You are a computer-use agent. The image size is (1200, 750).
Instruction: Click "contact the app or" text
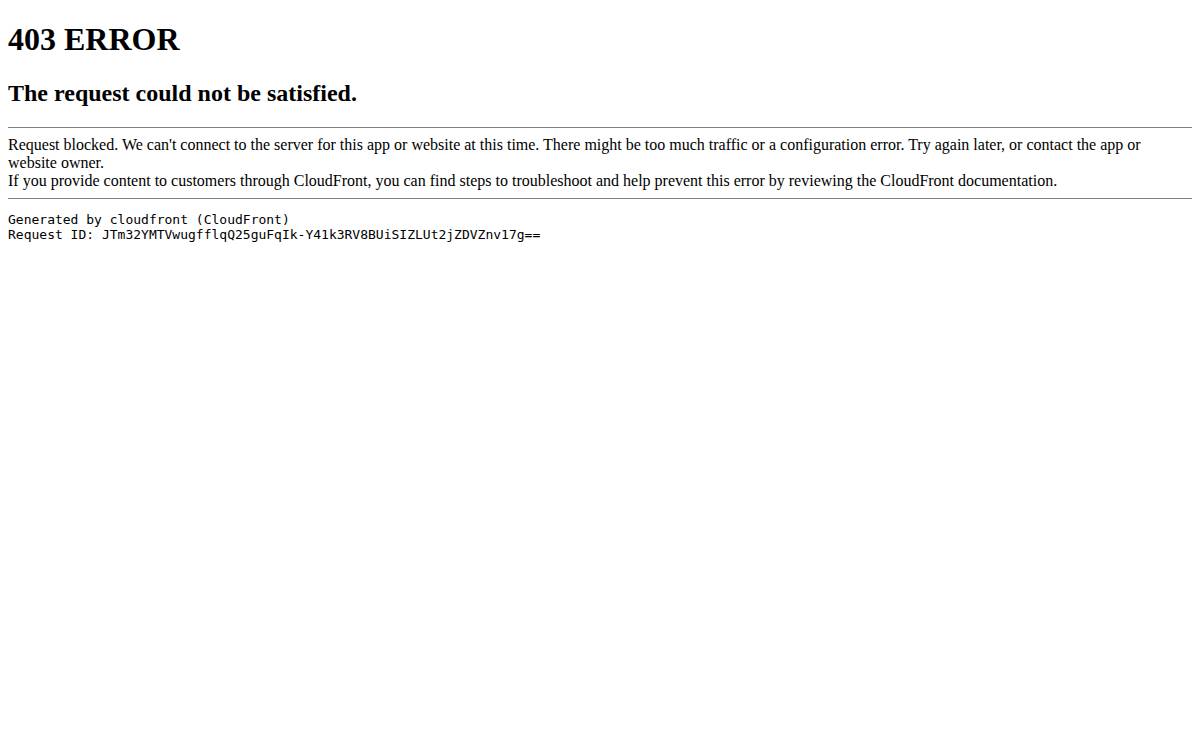1083,145
